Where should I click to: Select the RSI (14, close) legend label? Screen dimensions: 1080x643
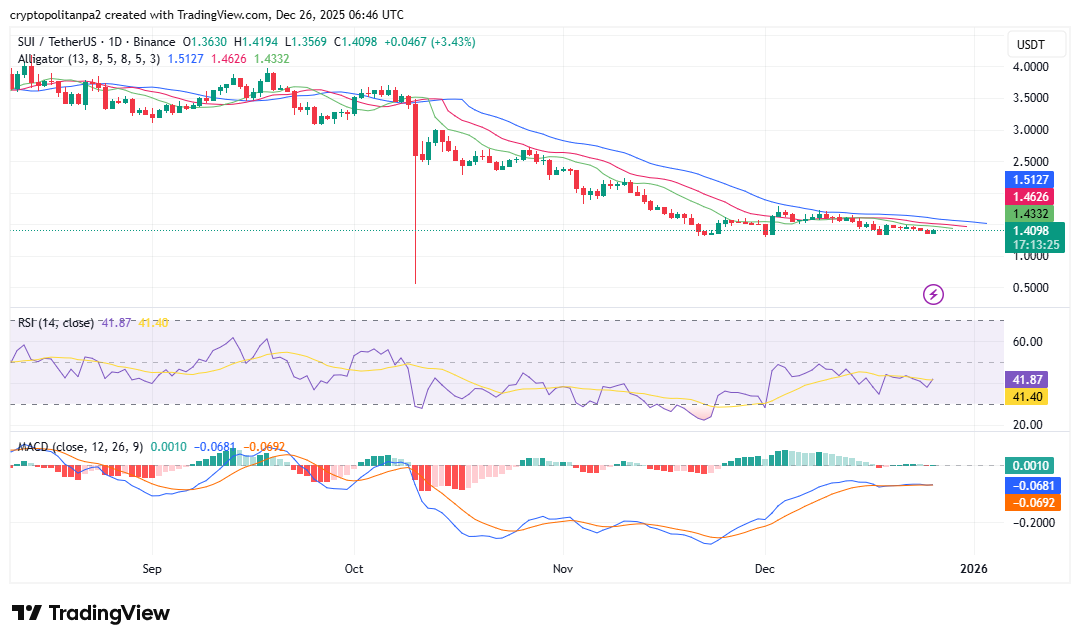(55, 323)
